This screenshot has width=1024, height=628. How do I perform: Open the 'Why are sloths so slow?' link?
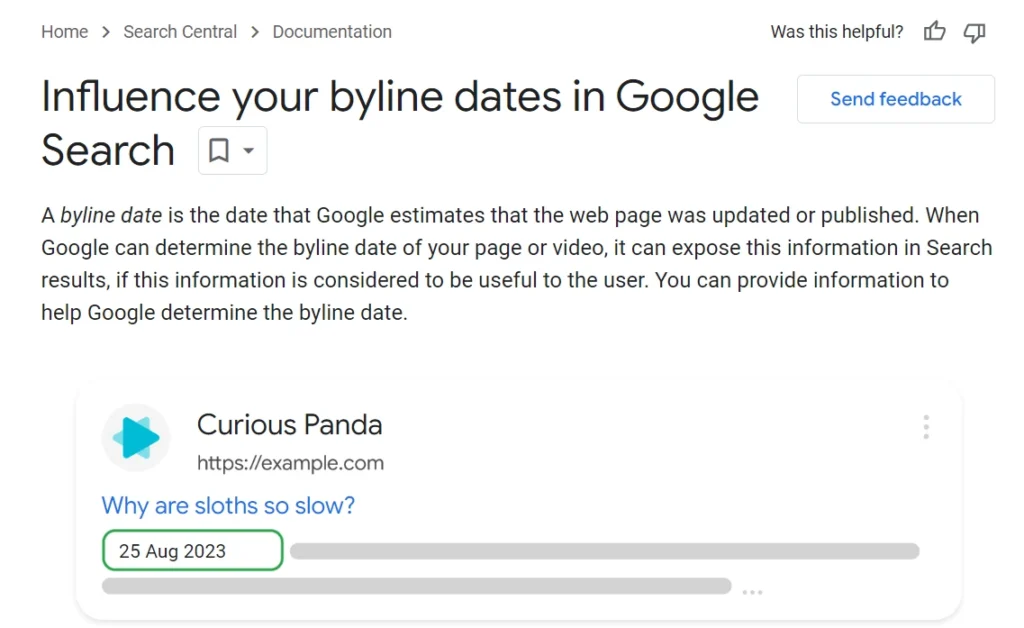coord(228,505)
